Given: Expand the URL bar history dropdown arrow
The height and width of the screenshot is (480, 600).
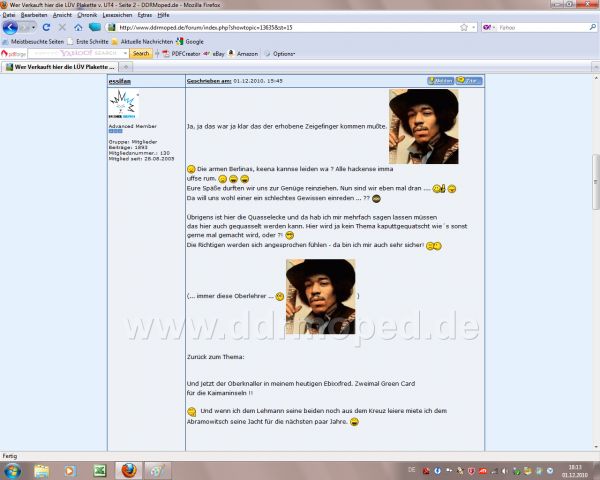Looking at the screenshot, I should click(476, 27).
